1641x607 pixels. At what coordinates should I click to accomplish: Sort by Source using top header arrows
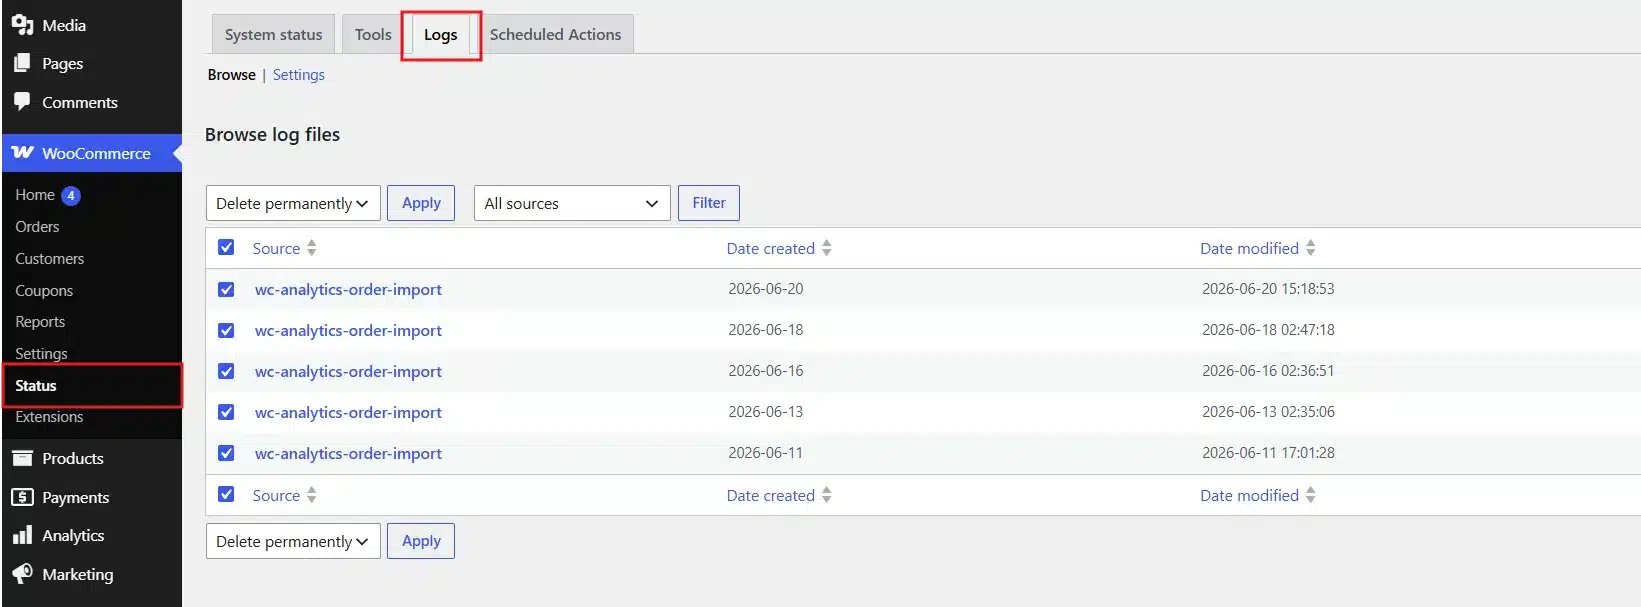312,248
